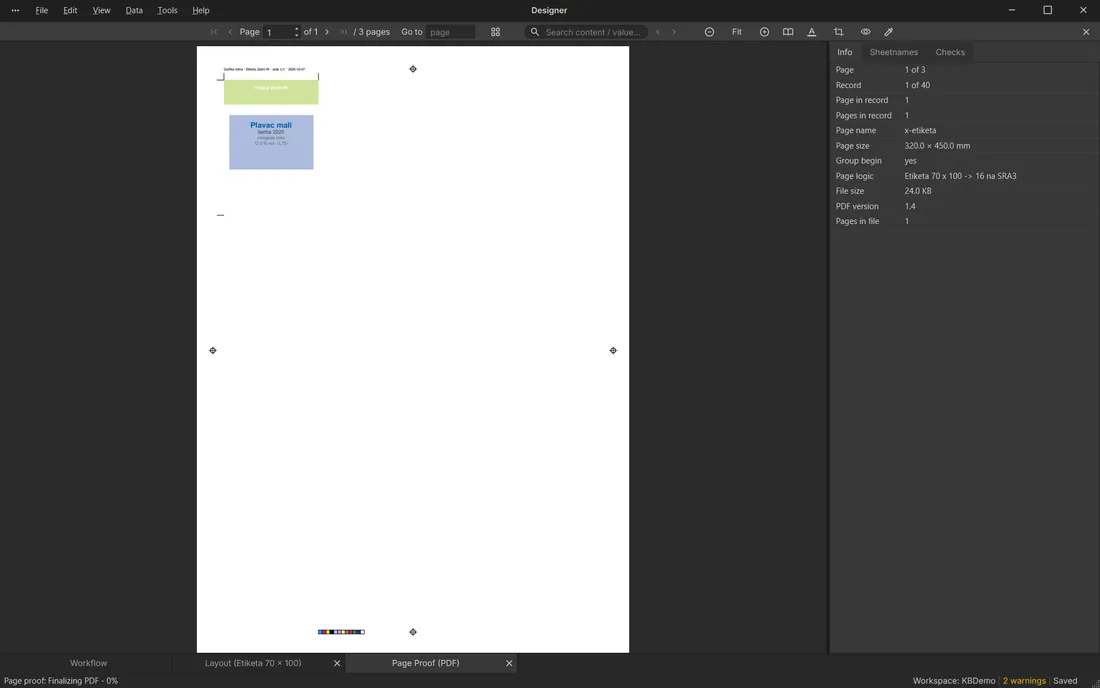Click the / 3 pages total label

pos(371,32)
